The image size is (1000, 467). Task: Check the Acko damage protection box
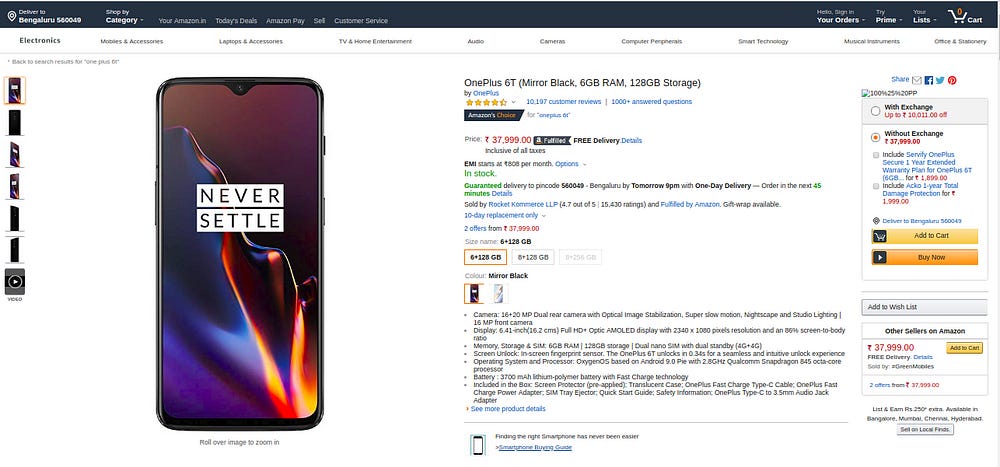tap(876, 186)
